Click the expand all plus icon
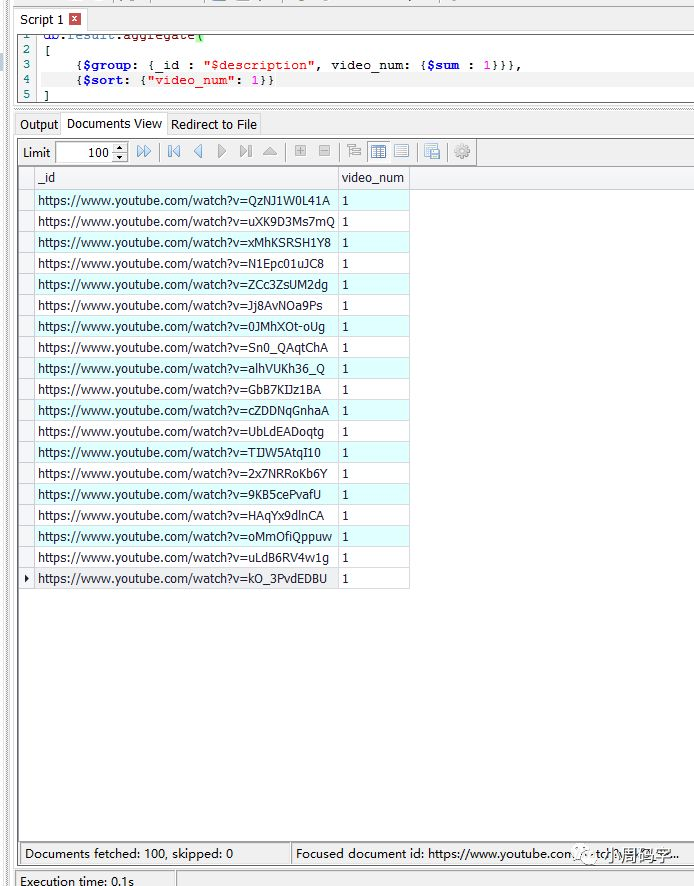The image size is (694, 886). pyautogui.click(x=301, y=151)
